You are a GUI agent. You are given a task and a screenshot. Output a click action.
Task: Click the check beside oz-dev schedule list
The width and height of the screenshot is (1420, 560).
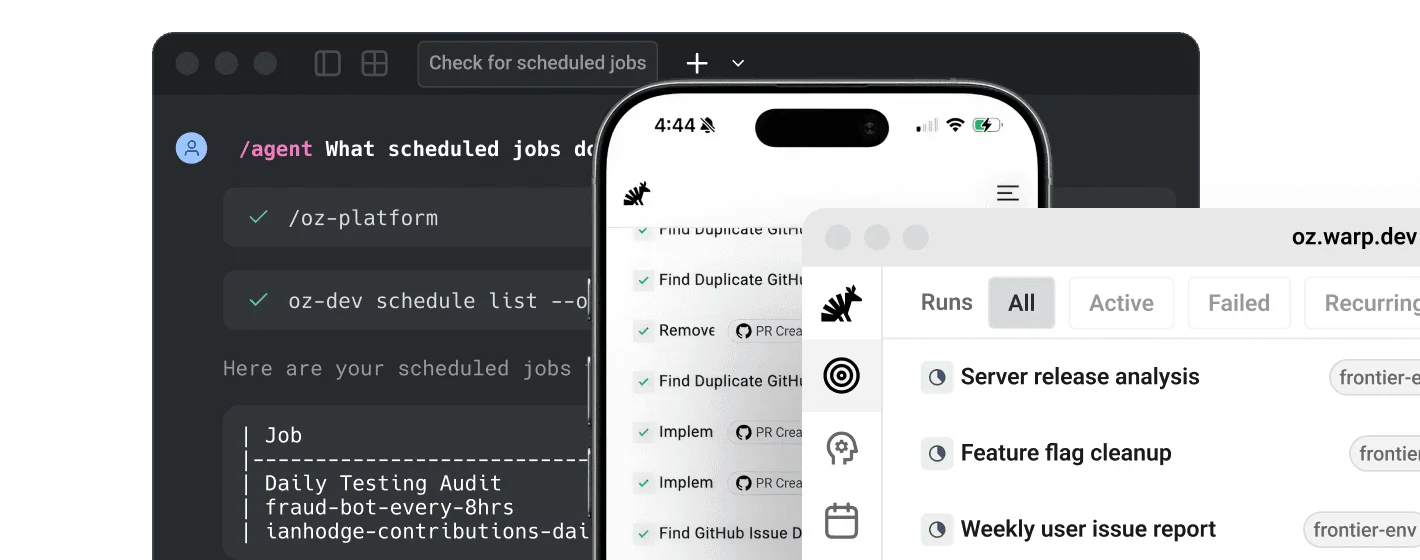259,300
